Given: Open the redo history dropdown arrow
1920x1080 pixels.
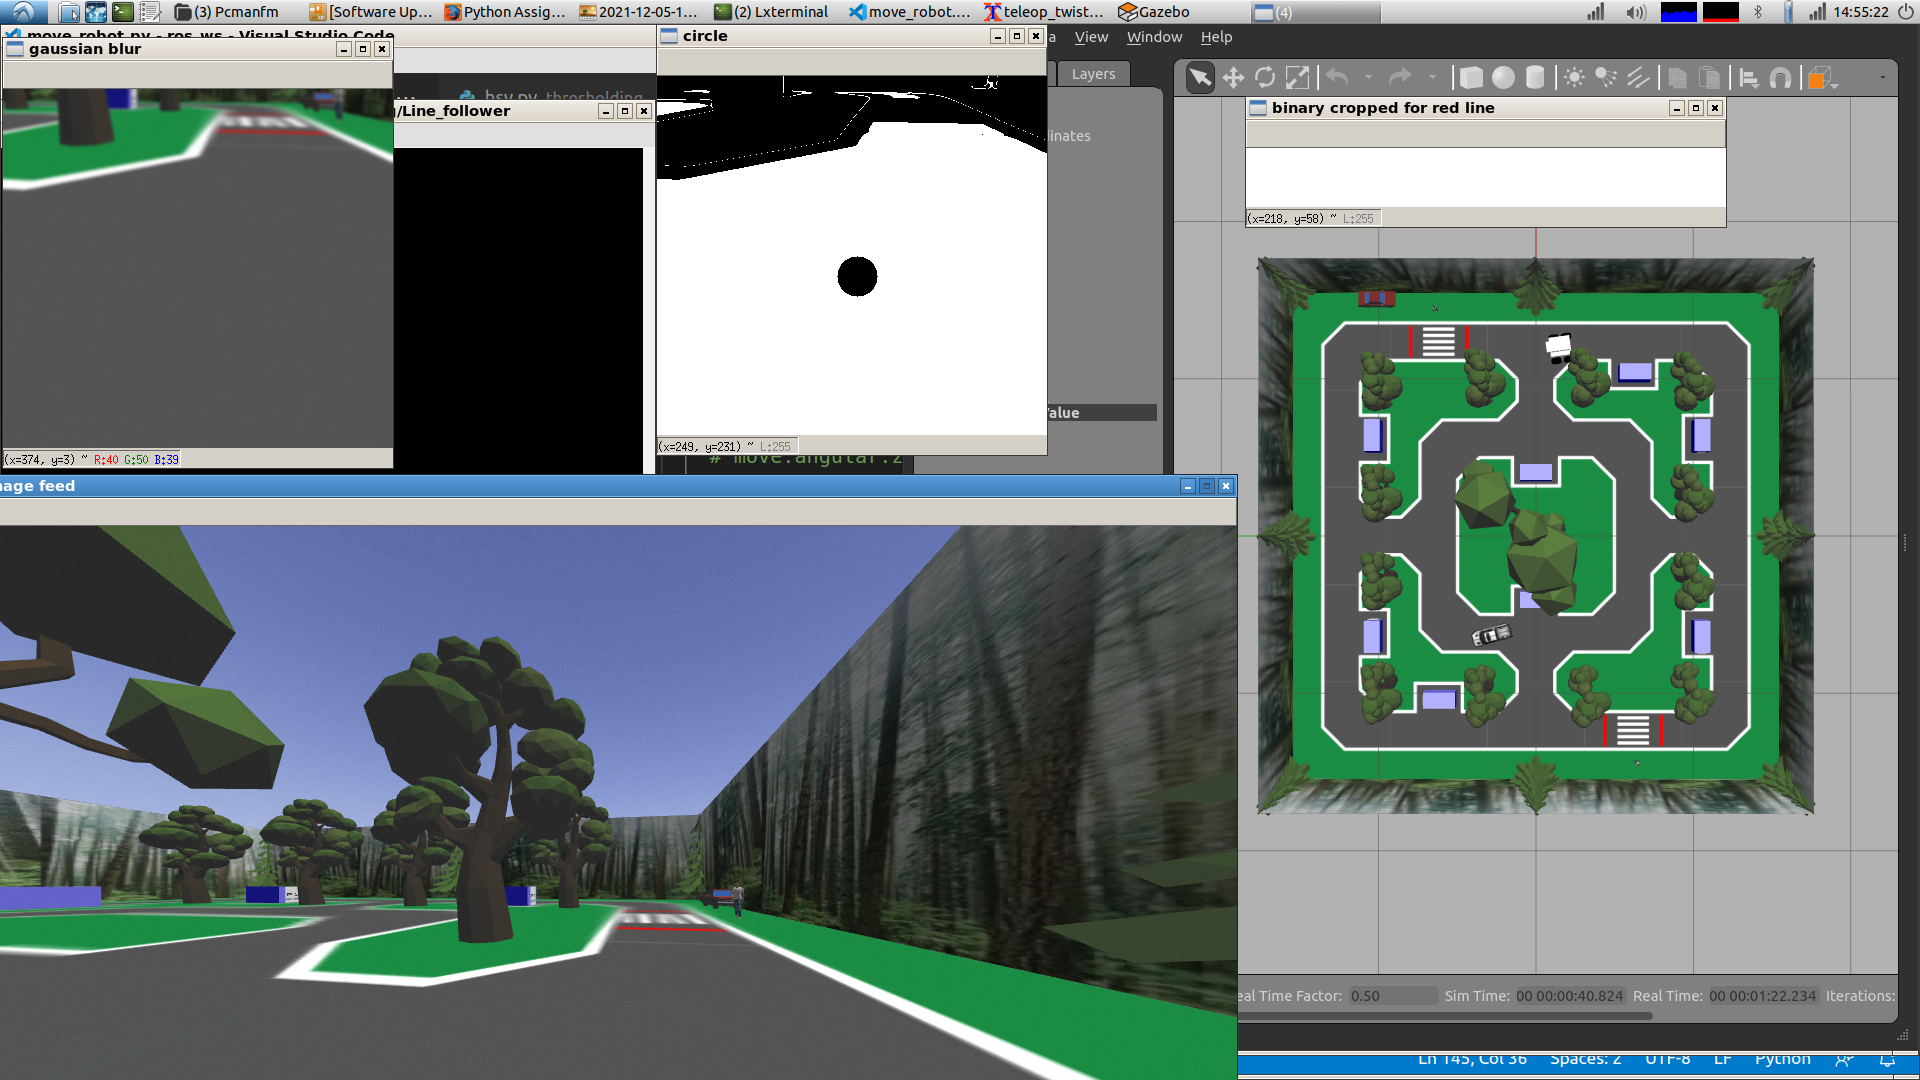Looking at the screenshot, I should tap(1432, 78).
